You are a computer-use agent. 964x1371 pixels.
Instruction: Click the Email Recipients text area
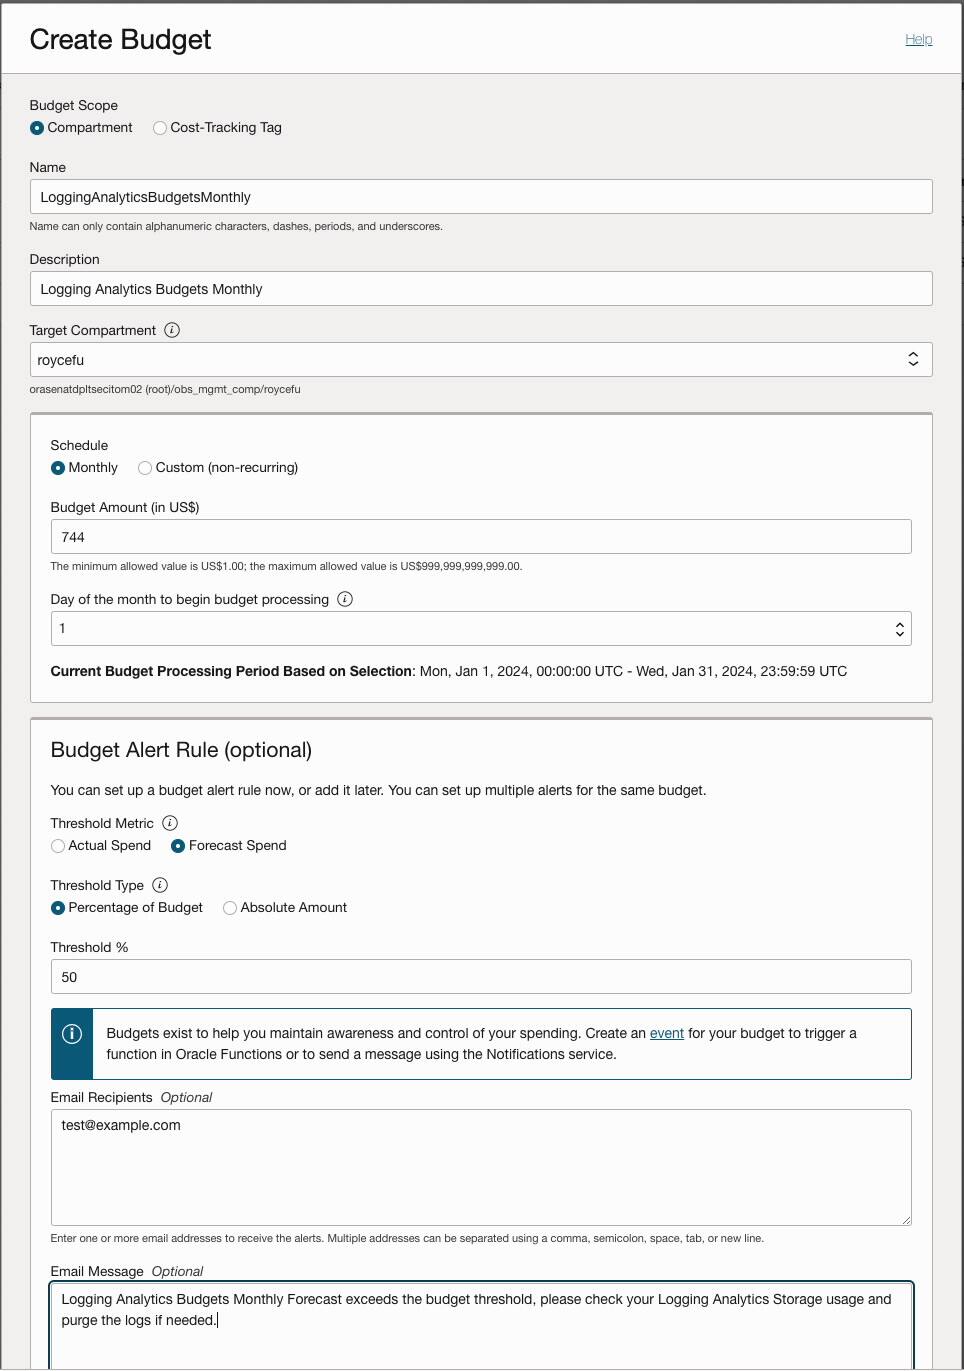point(482,1167)
